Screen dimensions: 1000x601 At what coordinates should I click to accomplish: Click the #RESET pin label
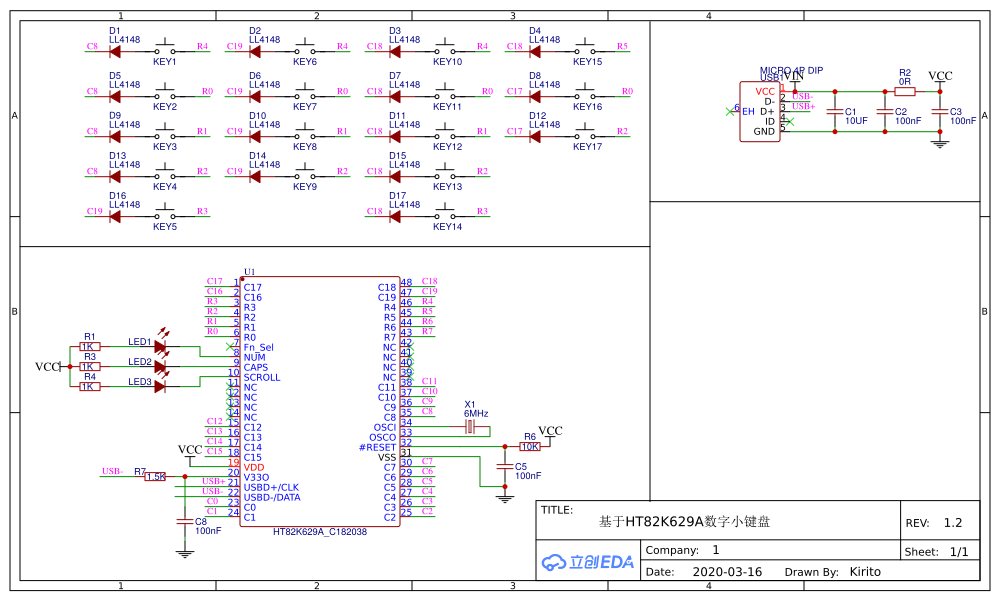tap(378, 447)
